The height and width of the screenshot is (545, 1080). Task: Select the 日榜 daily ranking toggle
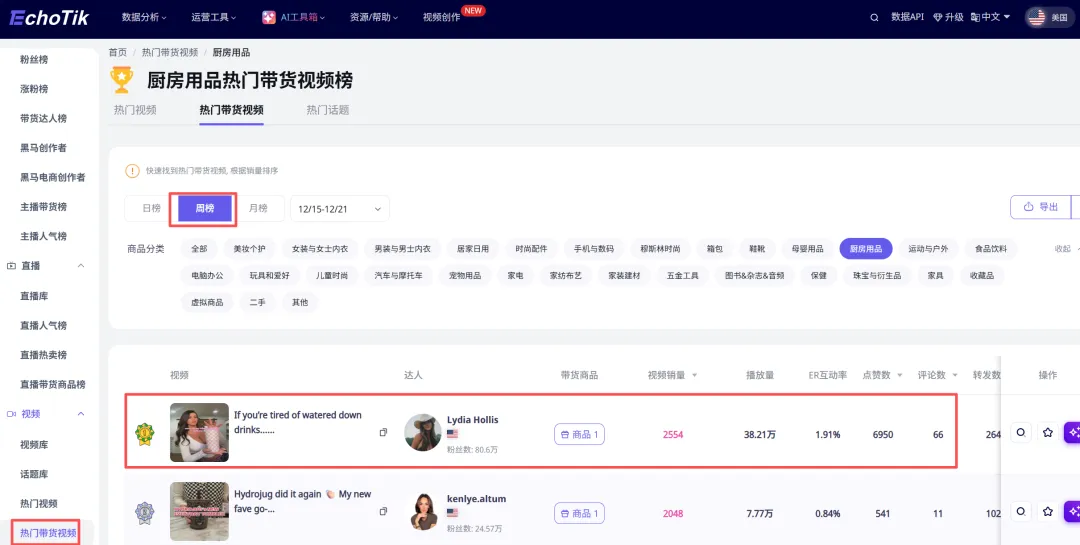pos(151,208)
